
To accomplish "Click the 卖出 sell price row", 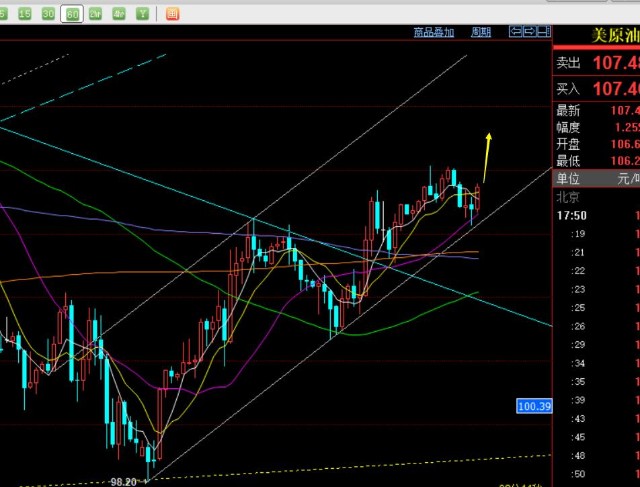I will point(597,64).
